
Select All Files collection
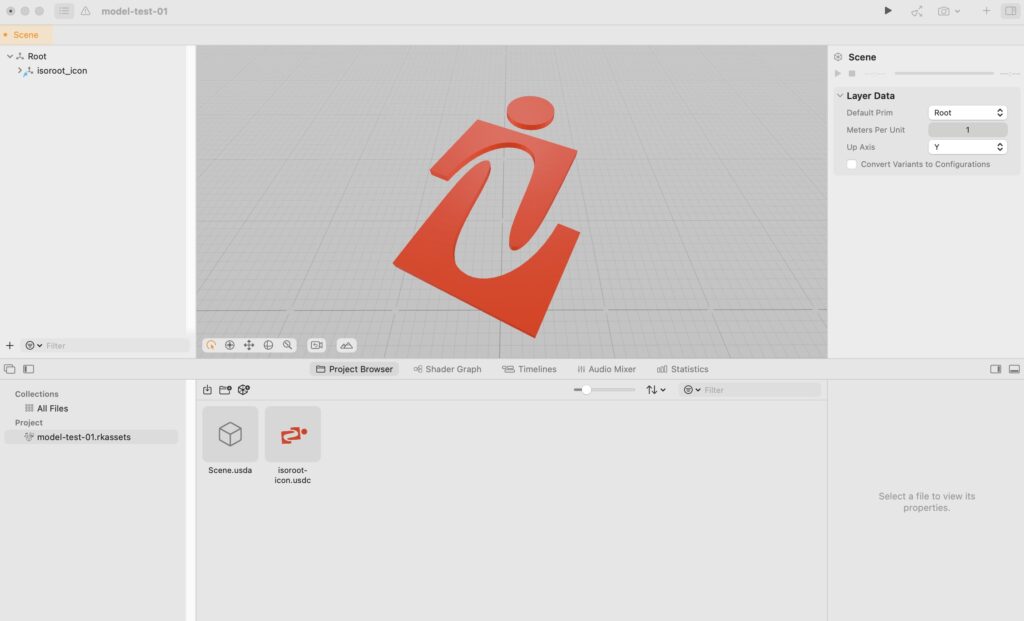tap(52, 408)
